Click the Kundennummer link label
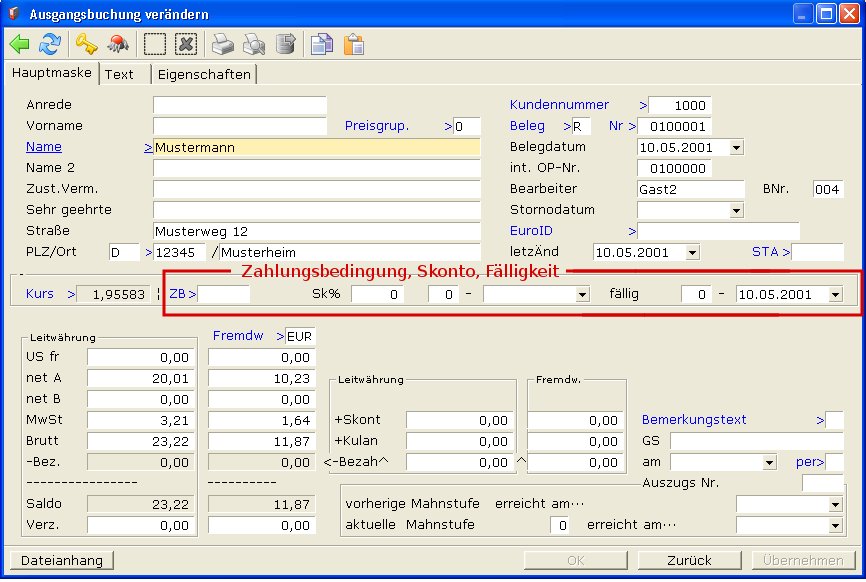Image resolution: width=866 pixels, height=582 pixels. [x=559, y=105]
